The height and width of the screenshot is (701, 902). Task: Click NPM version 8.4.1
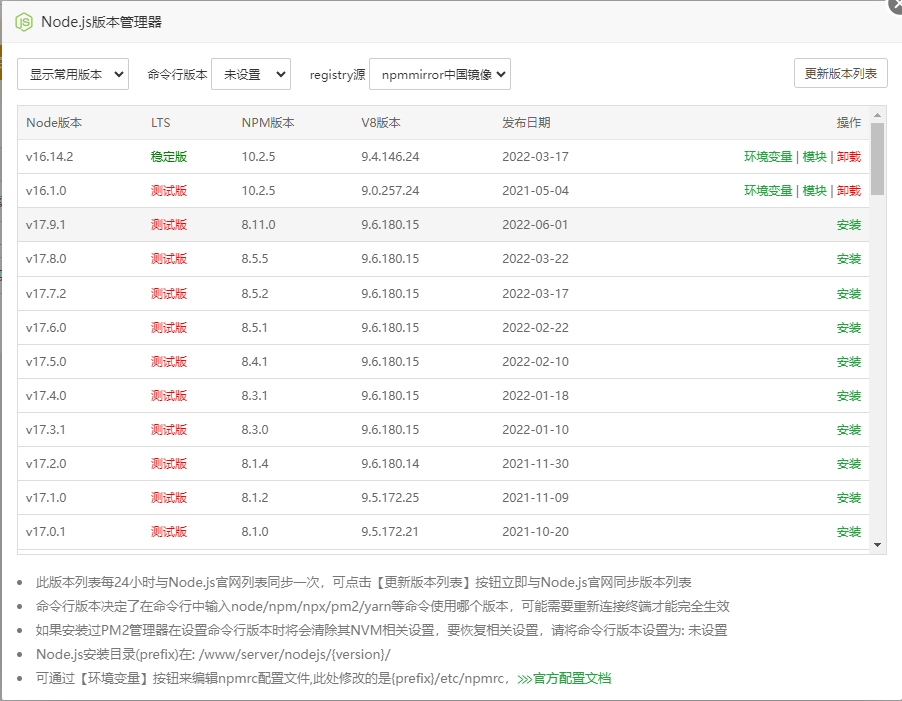254,362
